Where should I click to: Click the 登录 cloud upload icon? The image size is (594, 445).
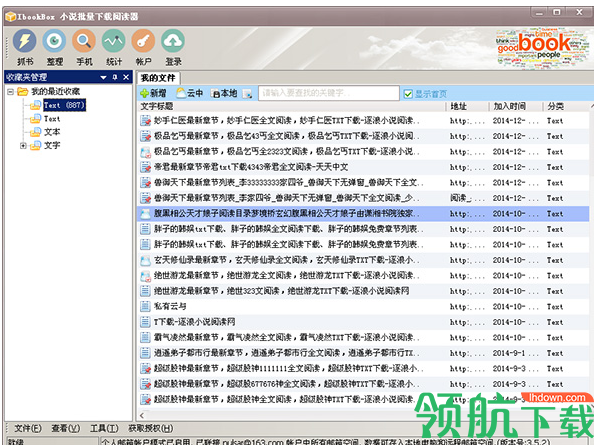pos(173,41)
